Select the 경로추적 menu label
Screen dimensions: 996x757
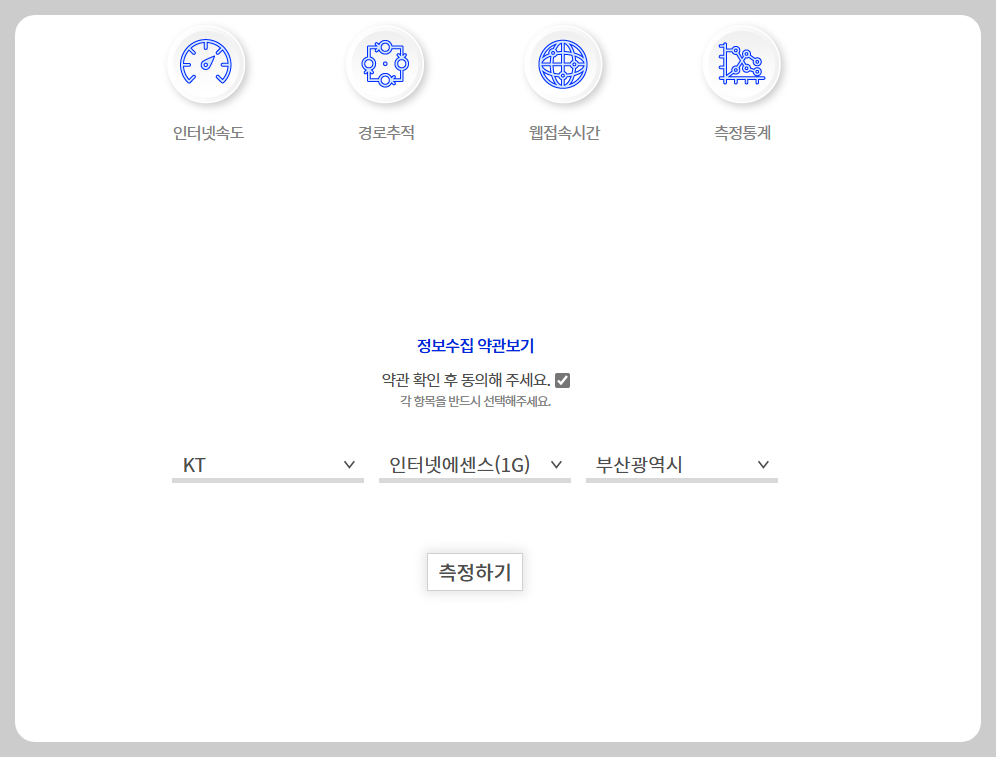[x=386, y=133]
